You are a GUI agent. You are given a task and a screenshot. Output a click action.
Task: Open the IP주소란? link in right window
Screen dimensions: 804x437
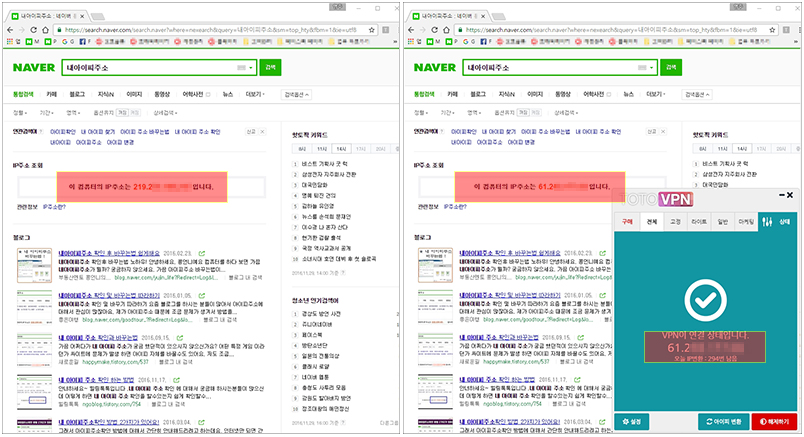click(x=455, y=207)
